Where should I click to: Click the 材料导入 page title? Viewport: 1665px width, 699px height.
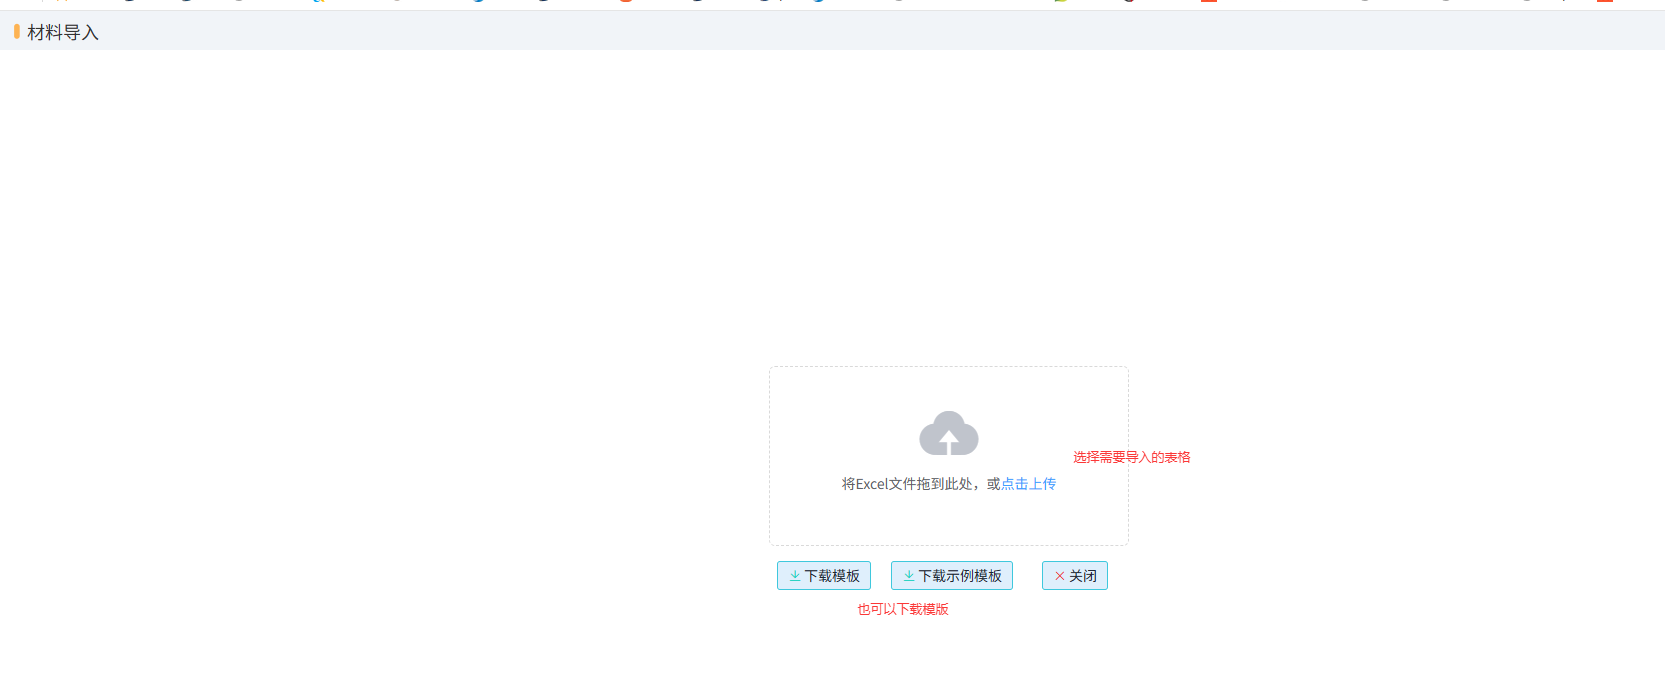point(63,33)
